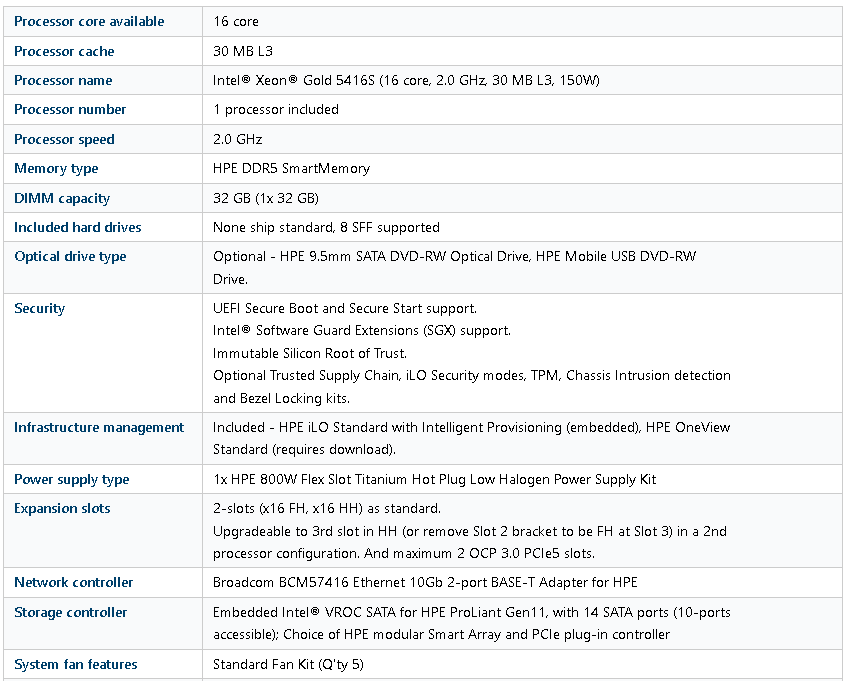
Task: Select 'and Bezel Locking kits' line
Action: click(281, 398)
